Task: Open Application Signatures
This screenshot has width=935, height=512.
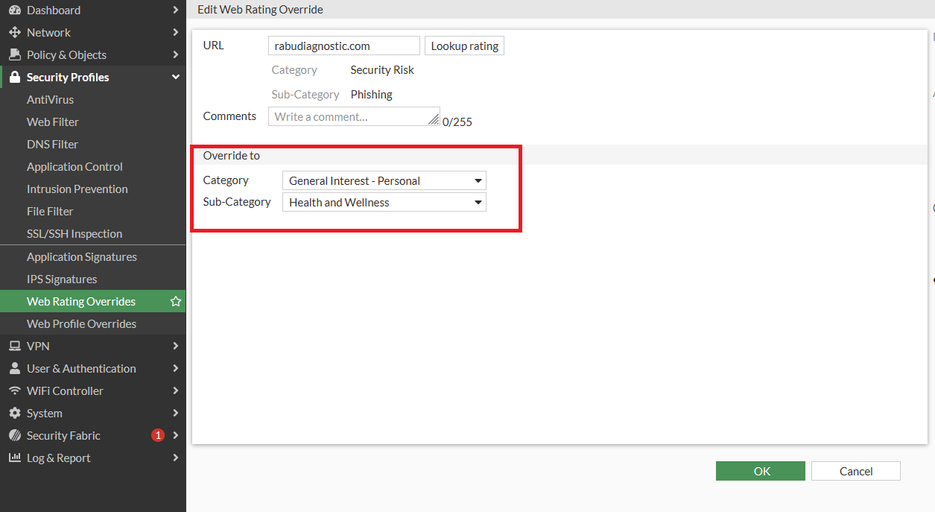Action: [82, 257]
